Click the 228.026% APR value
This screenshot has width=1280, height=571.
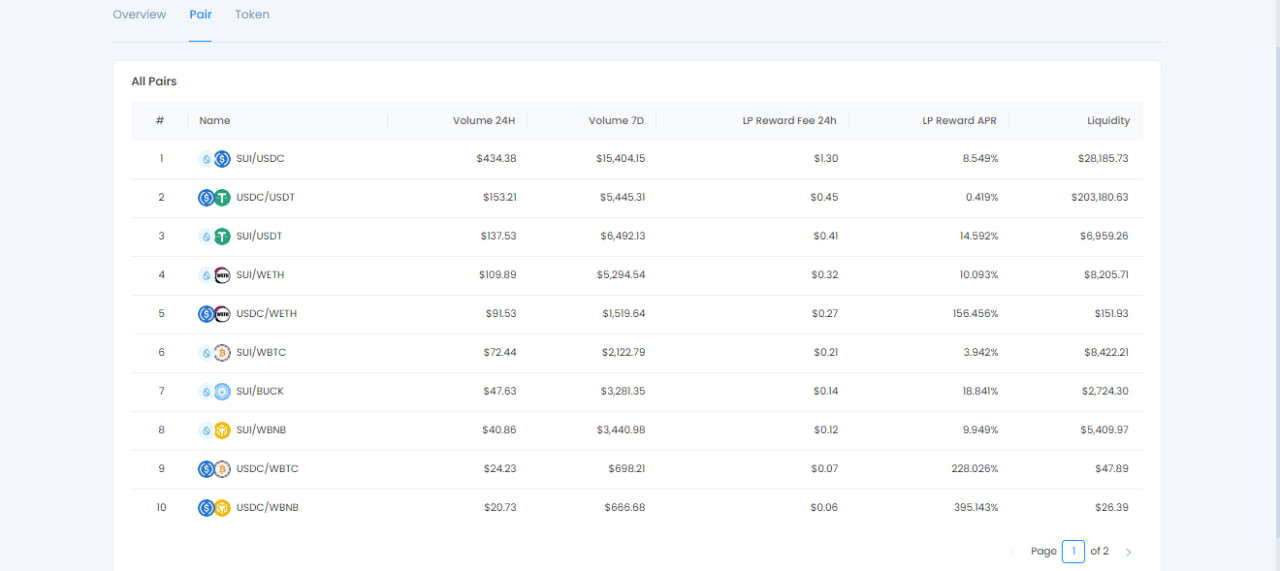(974, 469)
